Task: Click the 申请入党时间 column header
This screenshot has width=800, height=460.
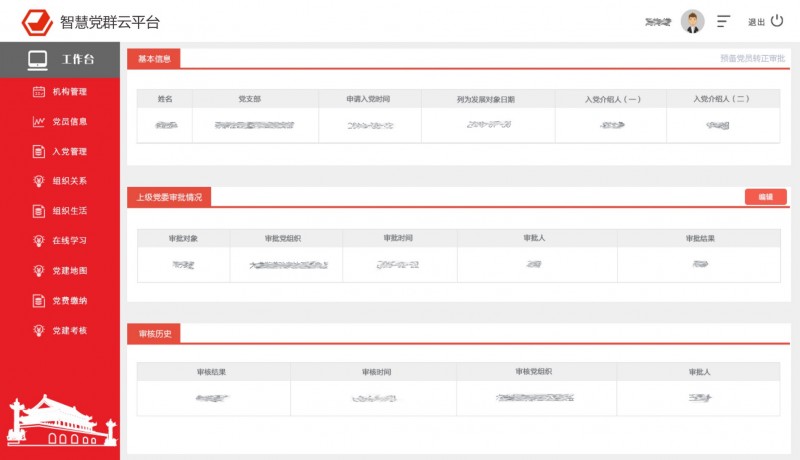Action: click(x=368, y=99)
